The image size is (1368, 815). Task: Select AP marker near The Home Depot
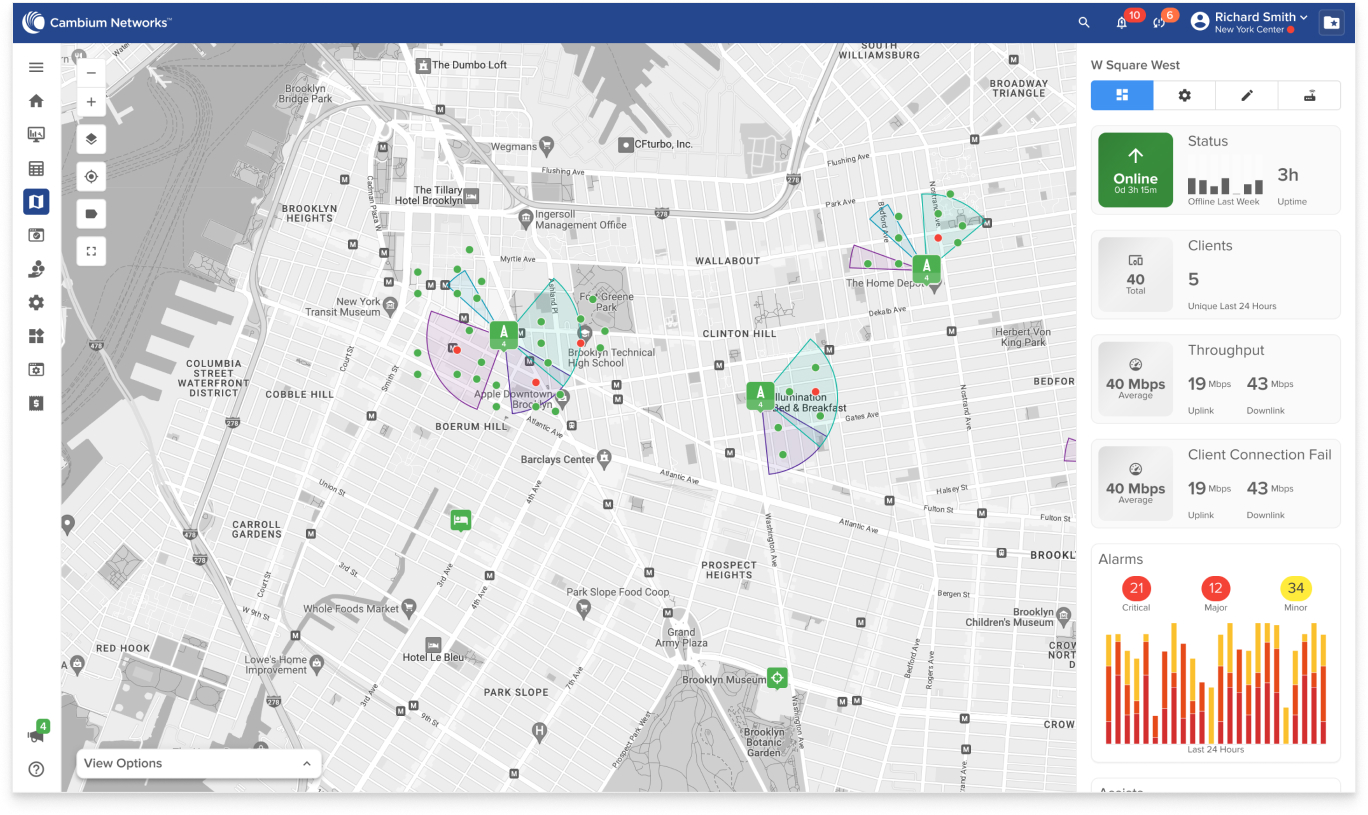[927, 269]
